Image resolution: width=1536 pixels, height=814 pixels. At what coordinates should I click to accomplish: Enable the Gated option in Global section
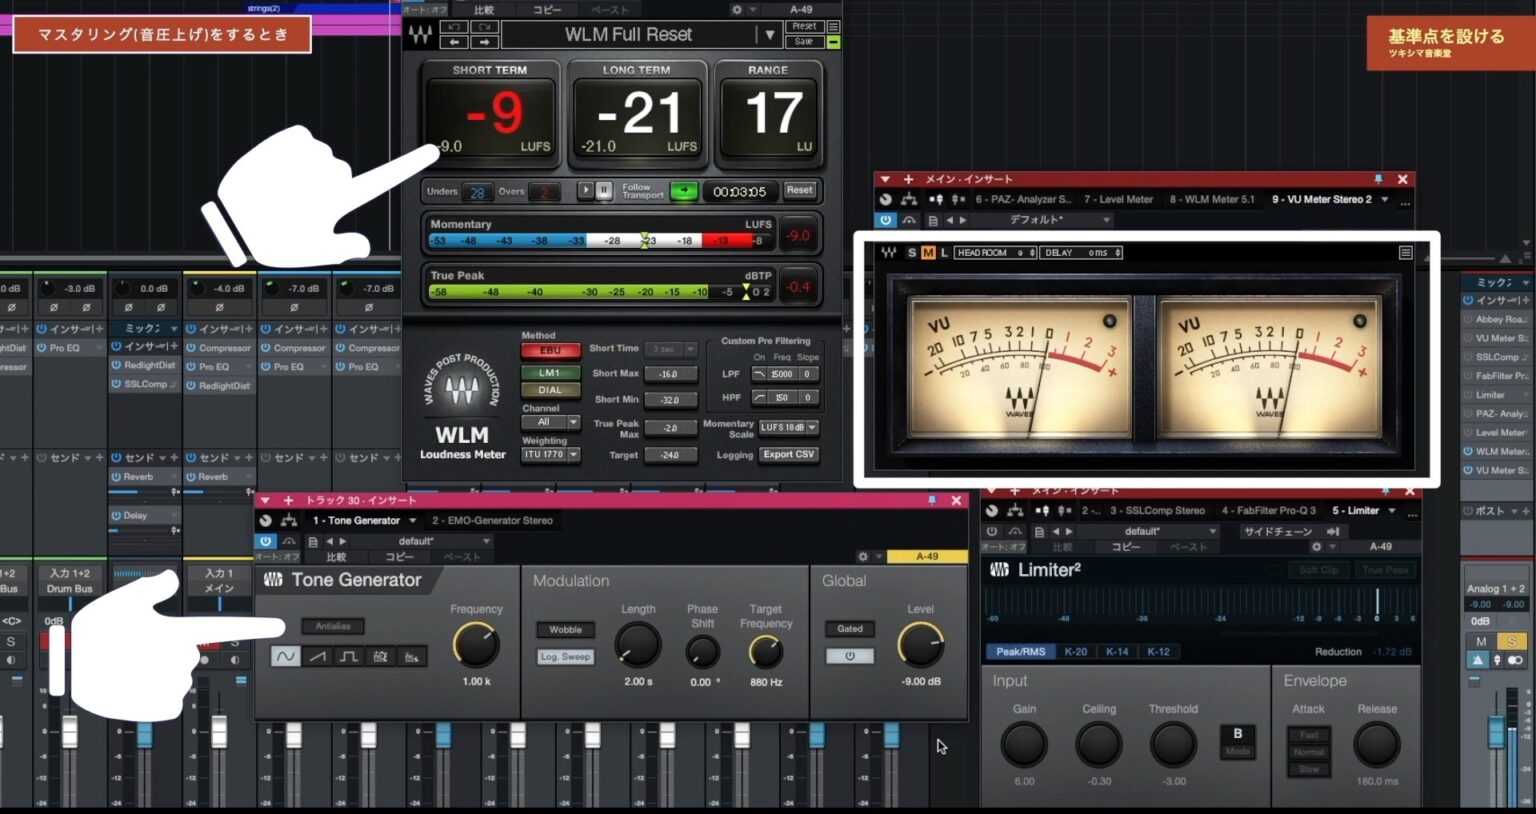849,628
